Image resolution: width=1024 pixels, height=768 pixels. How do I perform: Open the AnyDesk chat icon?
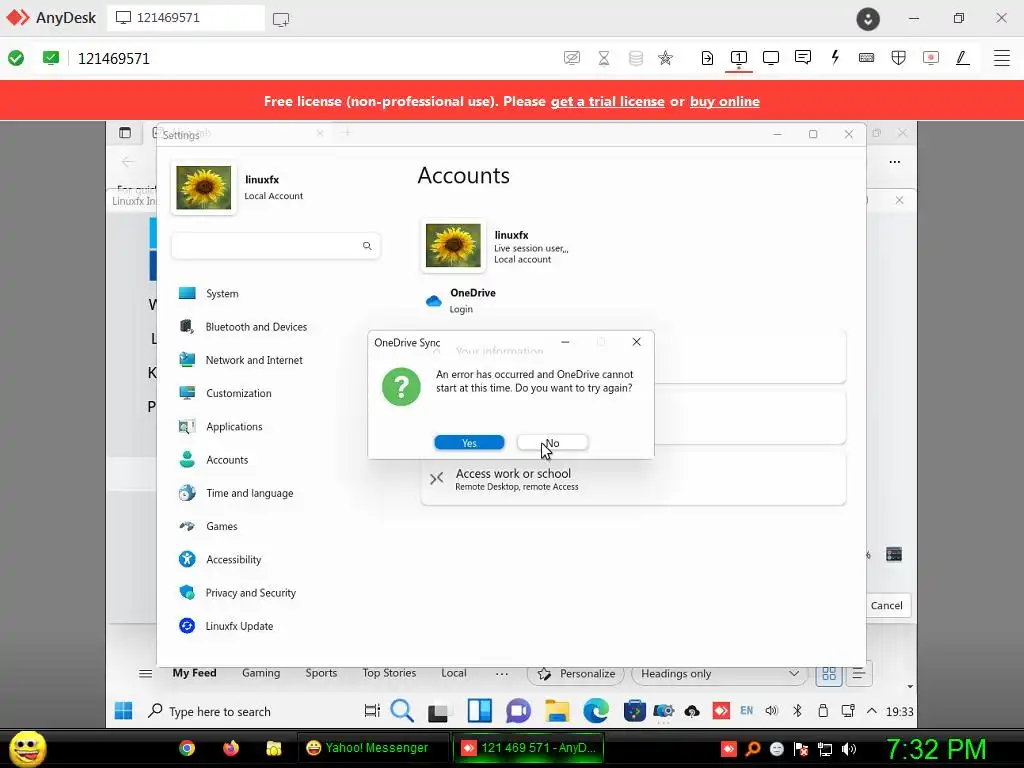coord(803,57)
